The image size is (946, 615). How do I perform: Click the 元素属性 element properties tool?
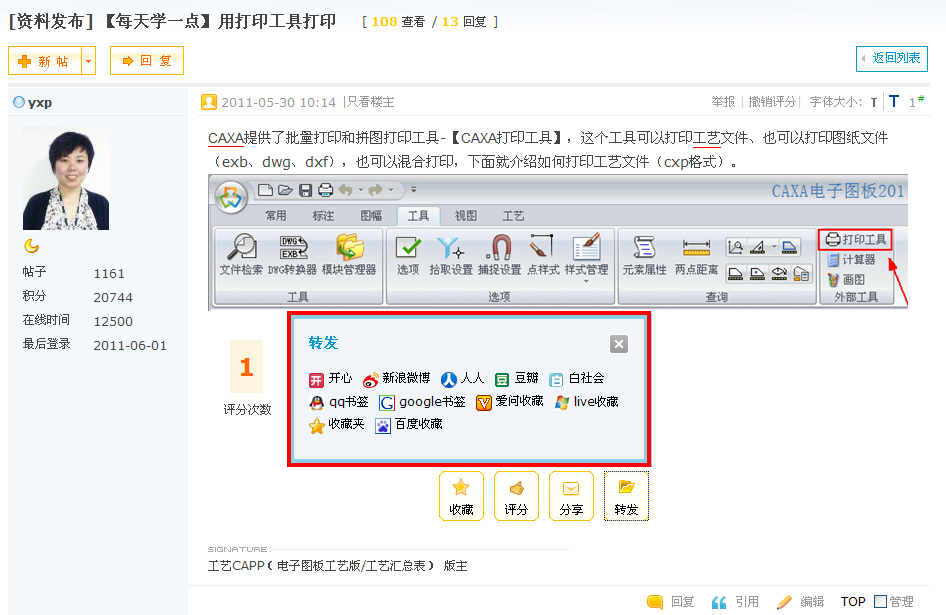644,254
